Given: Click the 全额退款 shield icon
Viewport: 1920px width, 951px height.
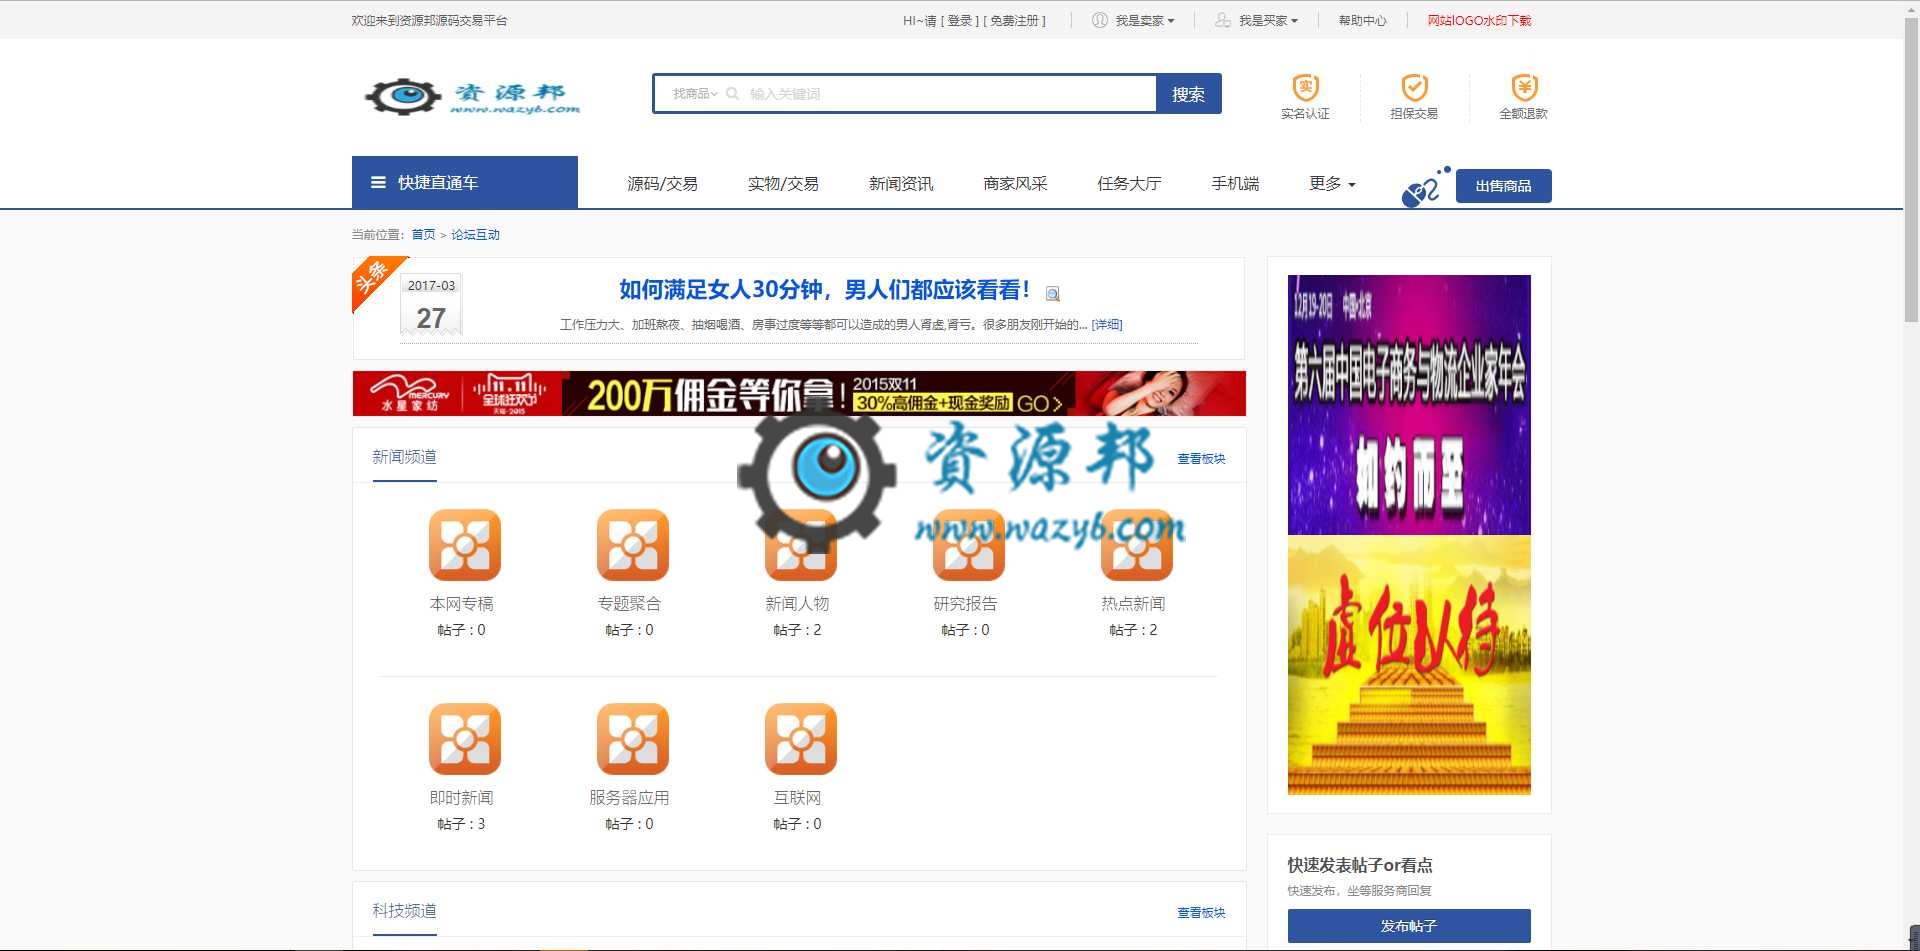Looking at the screenshot, I should [1523, 87].
